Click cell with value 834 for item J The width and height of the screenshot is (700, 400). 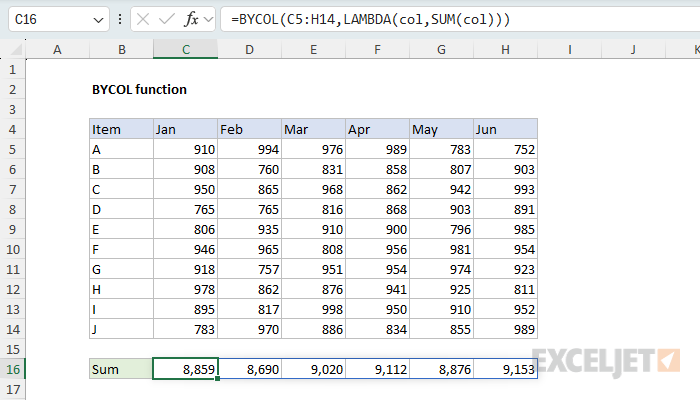(378, 329)
